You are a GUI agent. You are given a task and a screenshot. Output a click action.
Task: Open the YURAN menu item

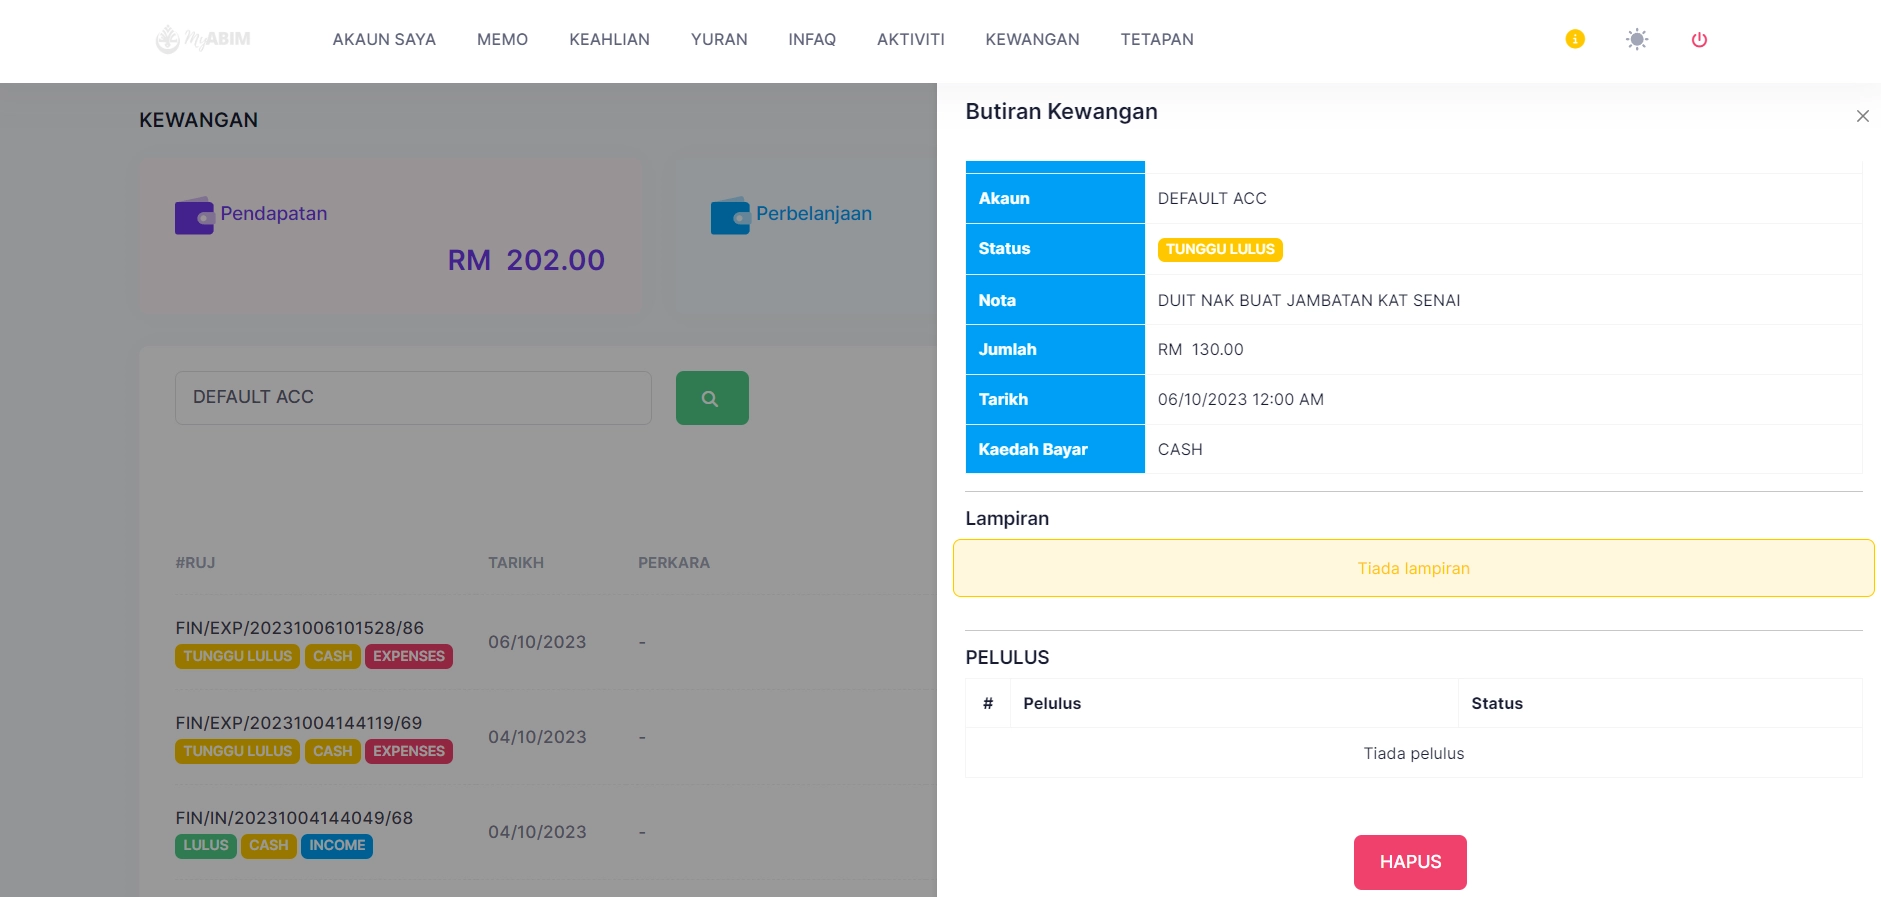click(718, 40)
